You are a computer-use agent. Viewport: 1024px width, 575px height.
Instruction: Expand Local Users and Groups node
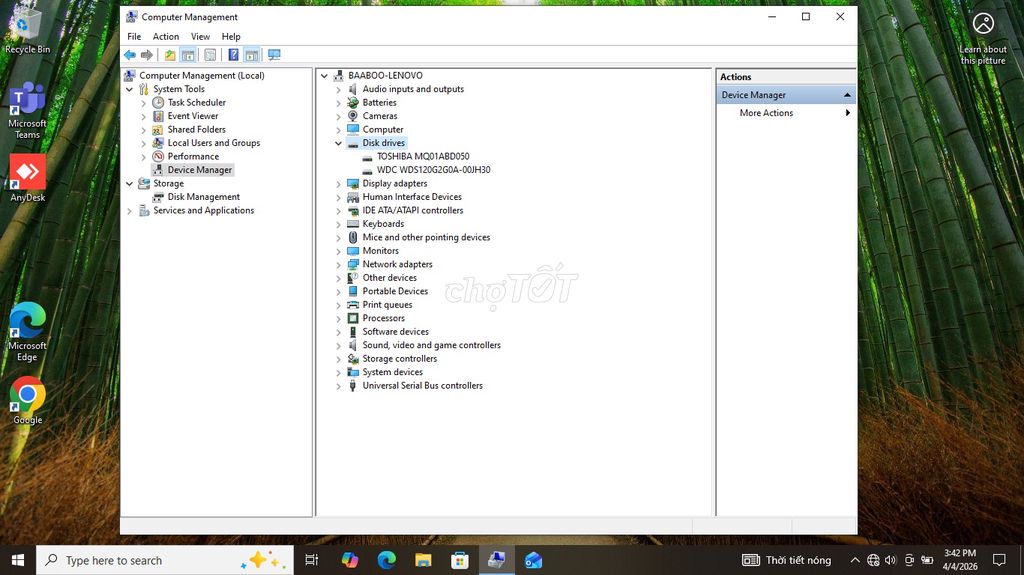click(x=144, y=143)
